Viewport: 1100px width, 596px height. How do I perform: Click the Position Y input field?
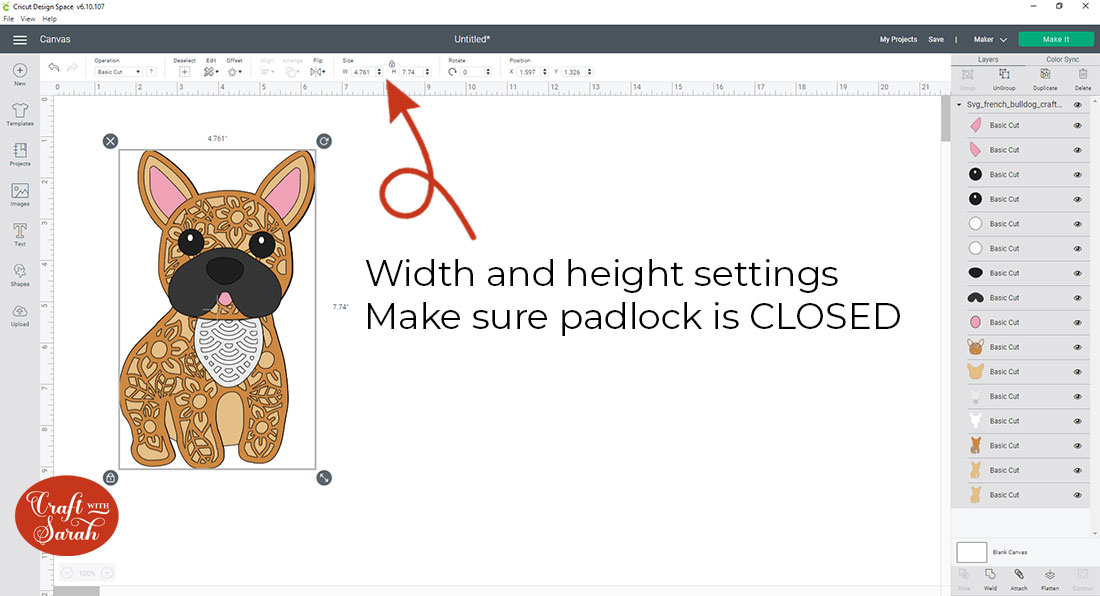[574, 72]
